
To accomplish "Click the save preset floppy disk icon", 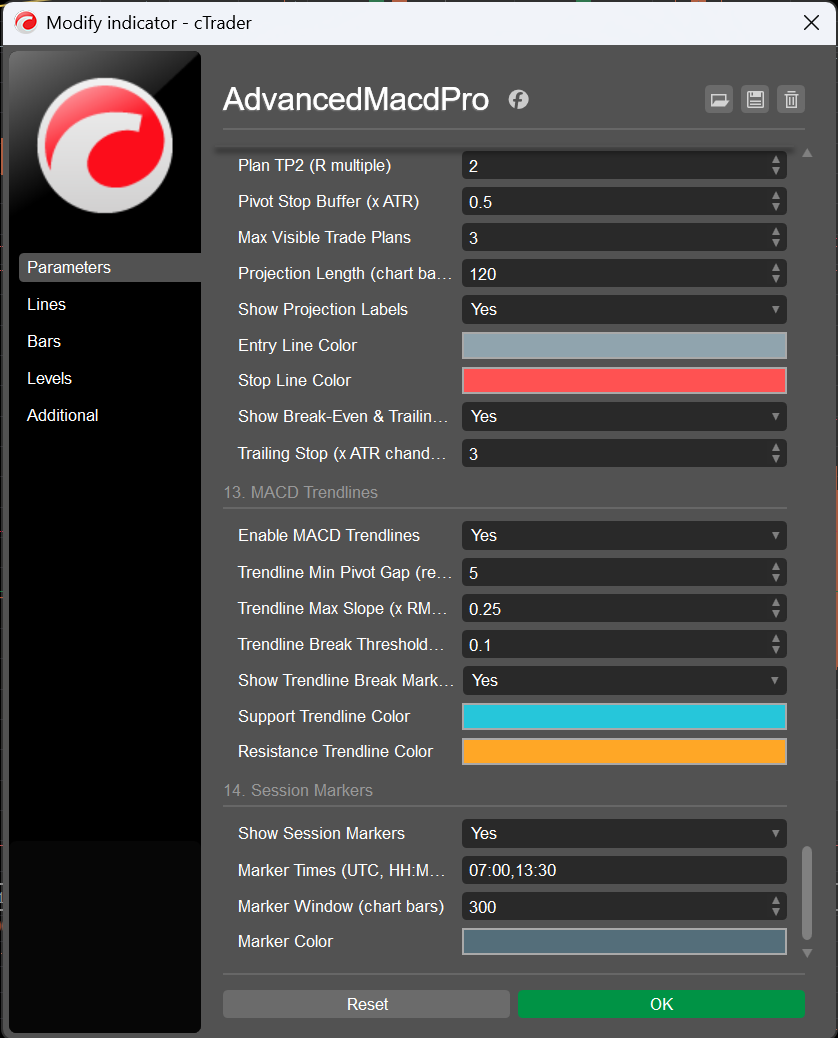I will [x=755, y=100].
